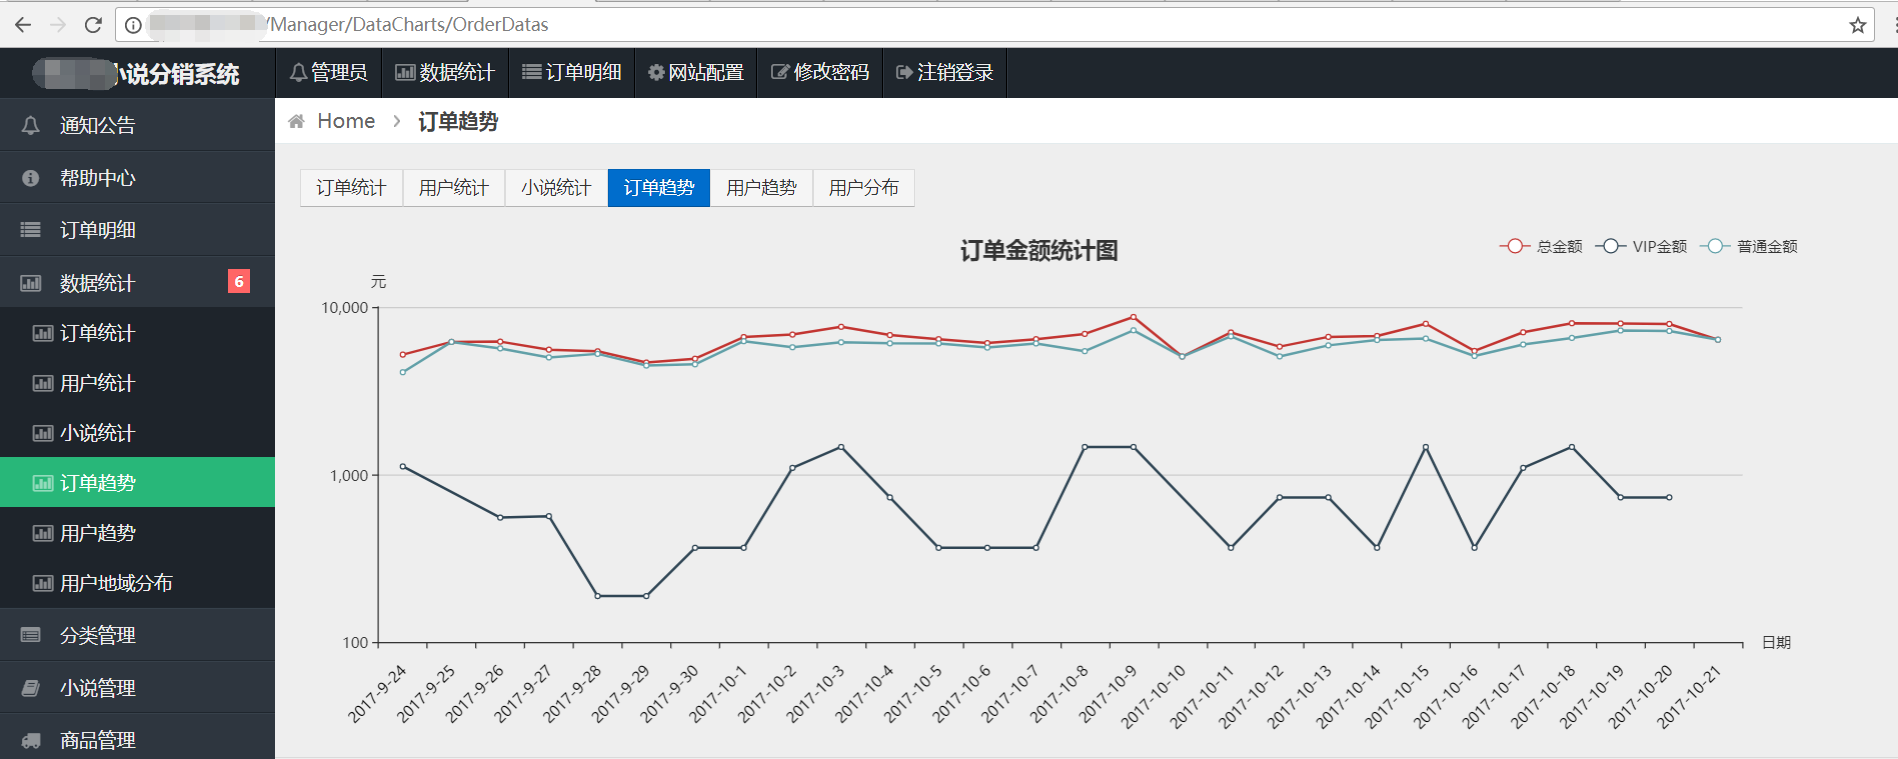
Task: Collapse the 数据统计 sidebar section
Action: coord(137,283)
